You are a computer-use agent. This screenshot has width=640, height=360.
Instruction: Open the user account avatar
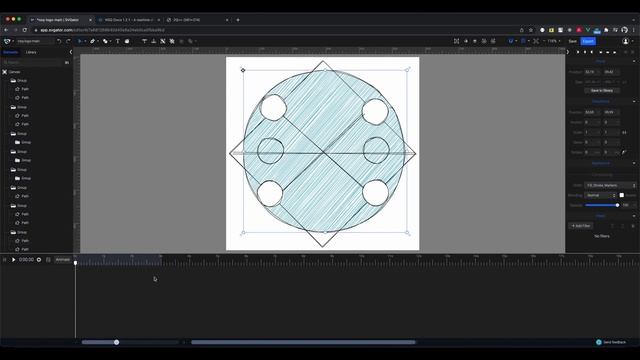[625, 41]
